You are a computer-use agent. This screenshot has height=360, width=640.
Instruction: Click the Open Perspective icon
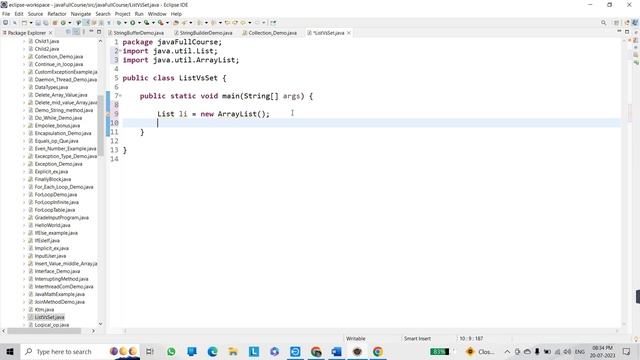[617, 22]
